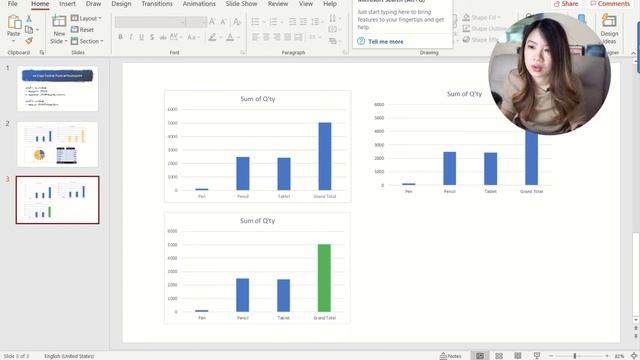640x360 pixels.
Task: Select the Format Painter brush
Action: pos(29,40)
